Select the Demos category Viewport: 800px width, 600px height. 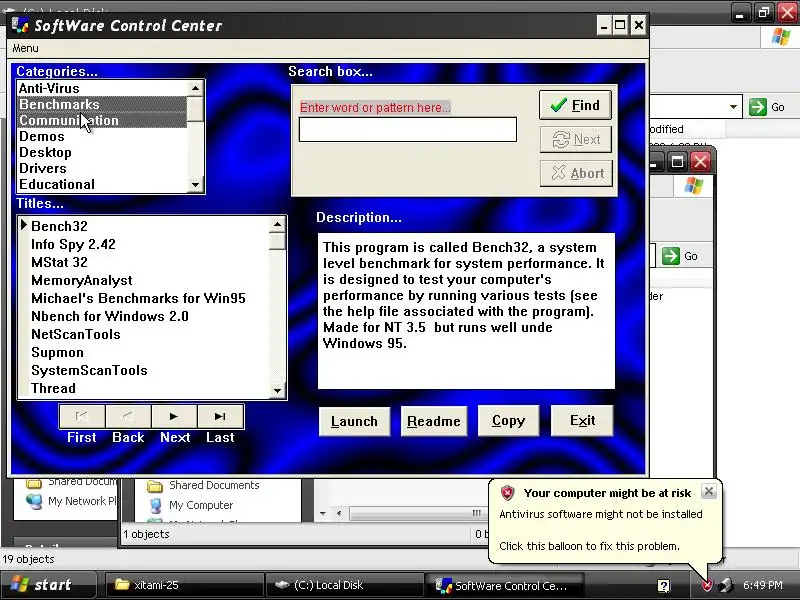[x=102, y=136]
